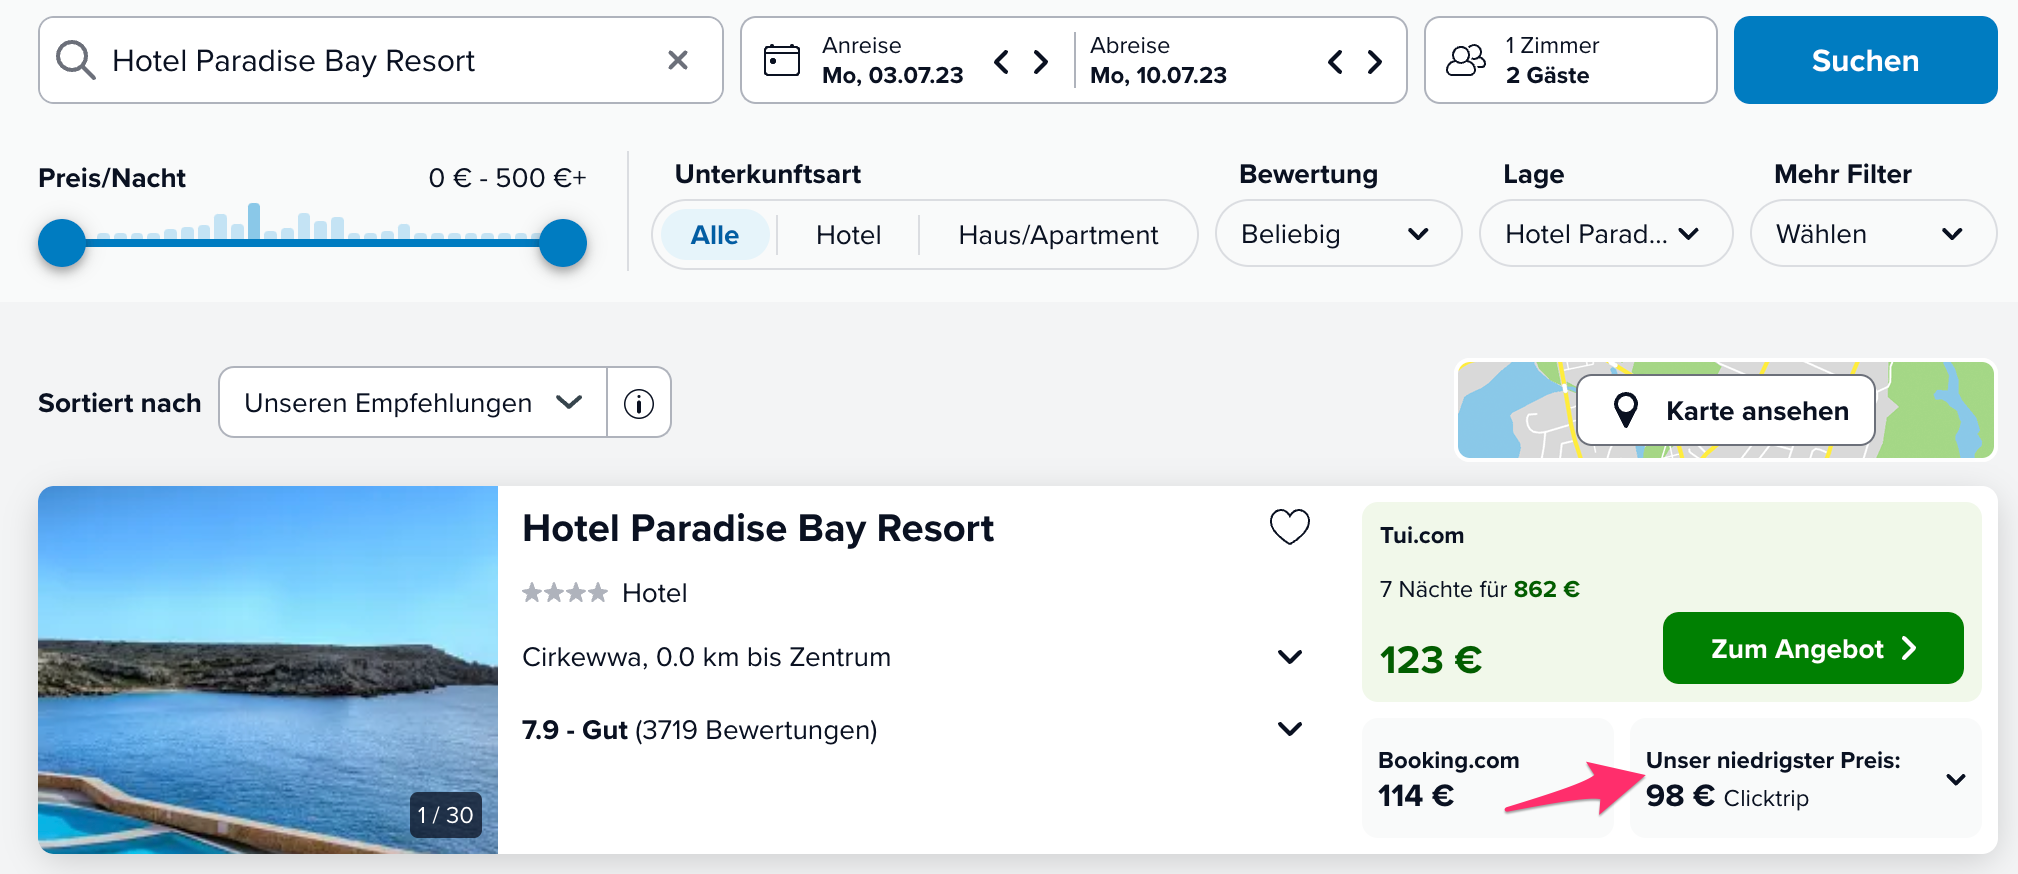Screen dimensions: 2018x874
Task: Move Abreise date to previous day
Action: [x=1335, y=62]
